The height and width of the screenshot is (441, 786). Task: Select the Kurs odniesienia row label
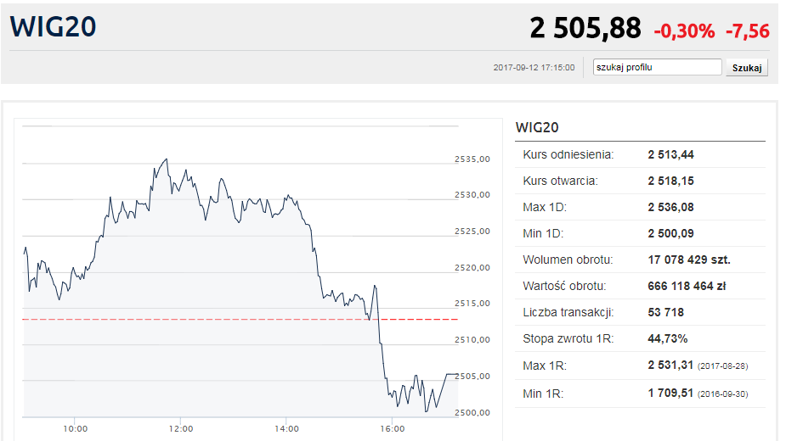click(x=568, y=154)
